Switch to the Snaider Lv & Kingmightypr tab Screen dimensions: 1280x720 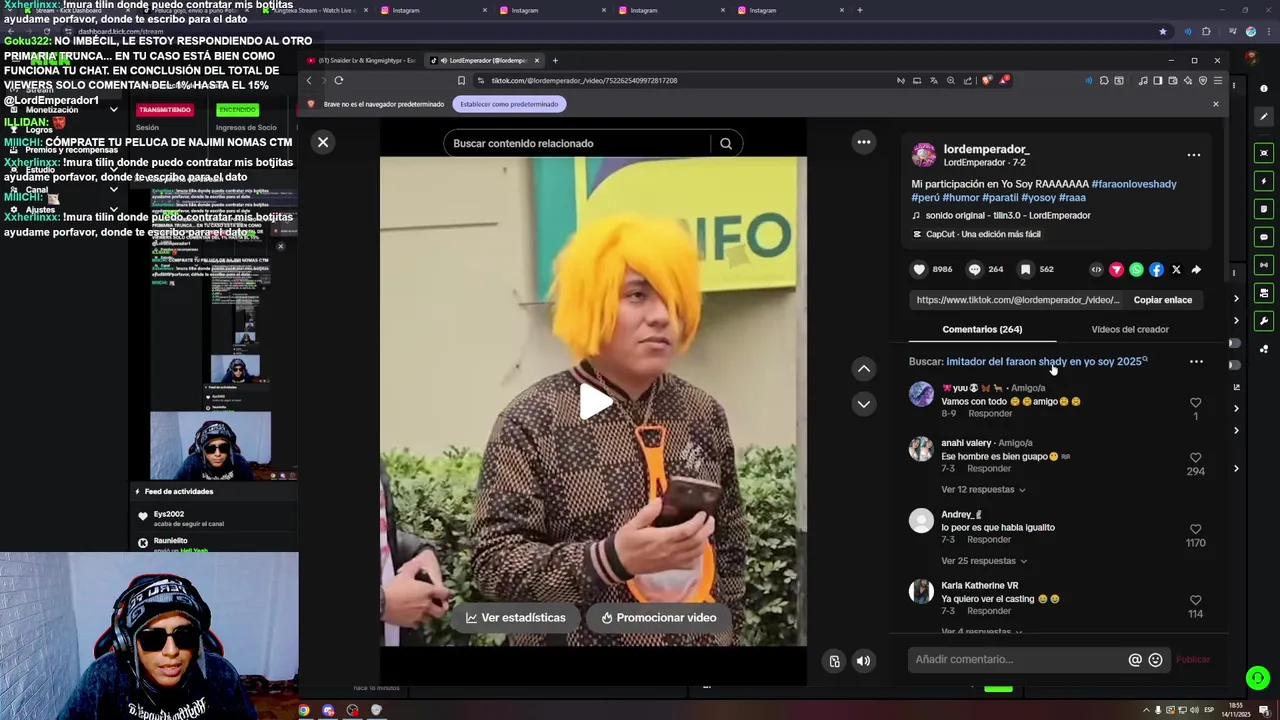(x=362, y=60)
